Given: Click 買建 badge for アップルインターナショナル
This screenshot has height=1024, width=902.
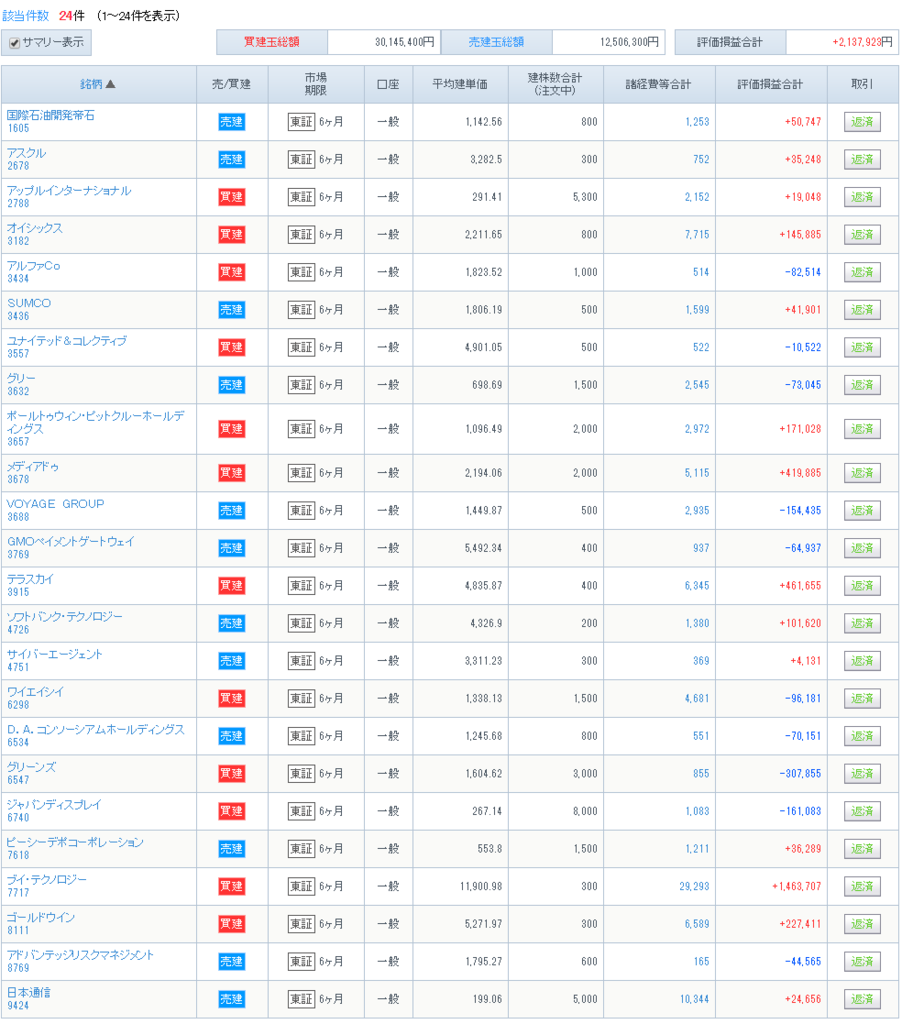Looking at the screenshot, I should click(x=232, y=197).
